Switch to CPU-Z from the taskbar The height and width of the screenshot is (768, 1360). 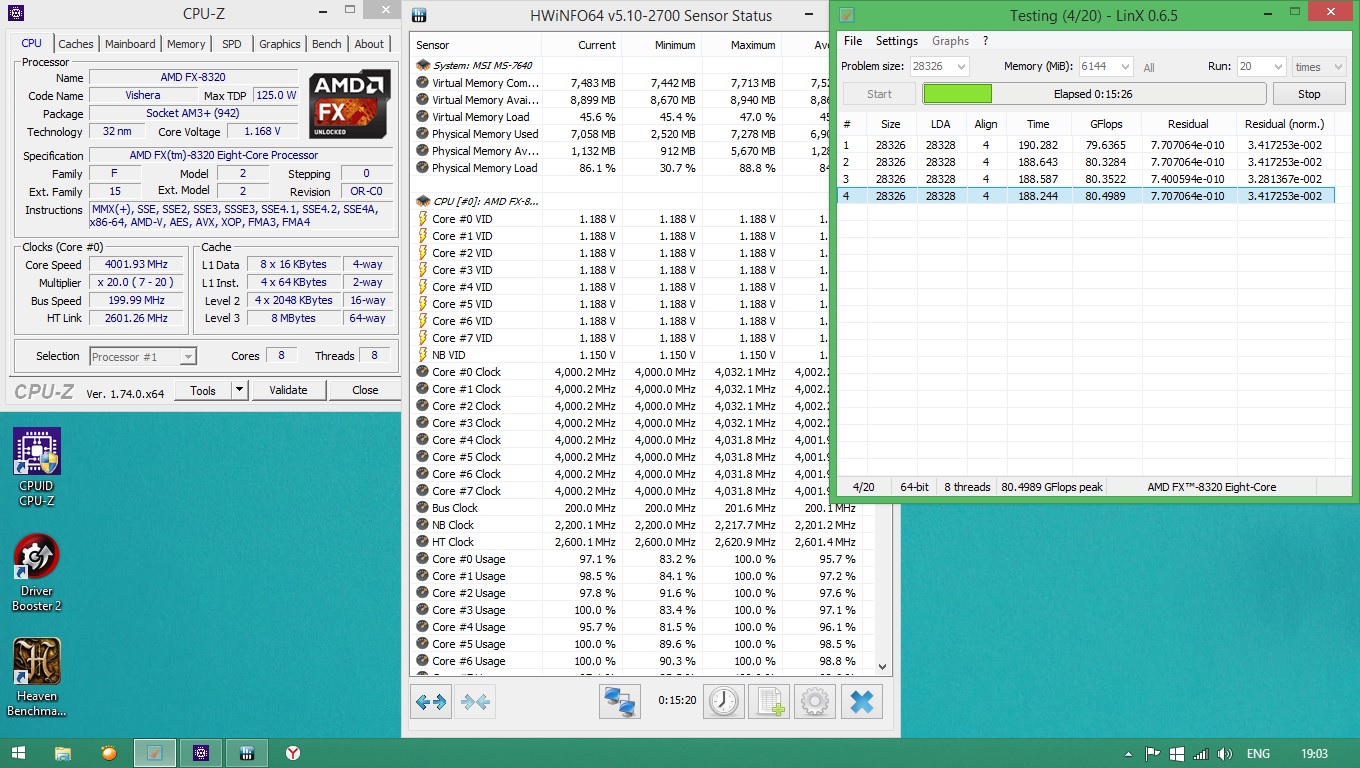pyautogui.click(x=201, y=753)
